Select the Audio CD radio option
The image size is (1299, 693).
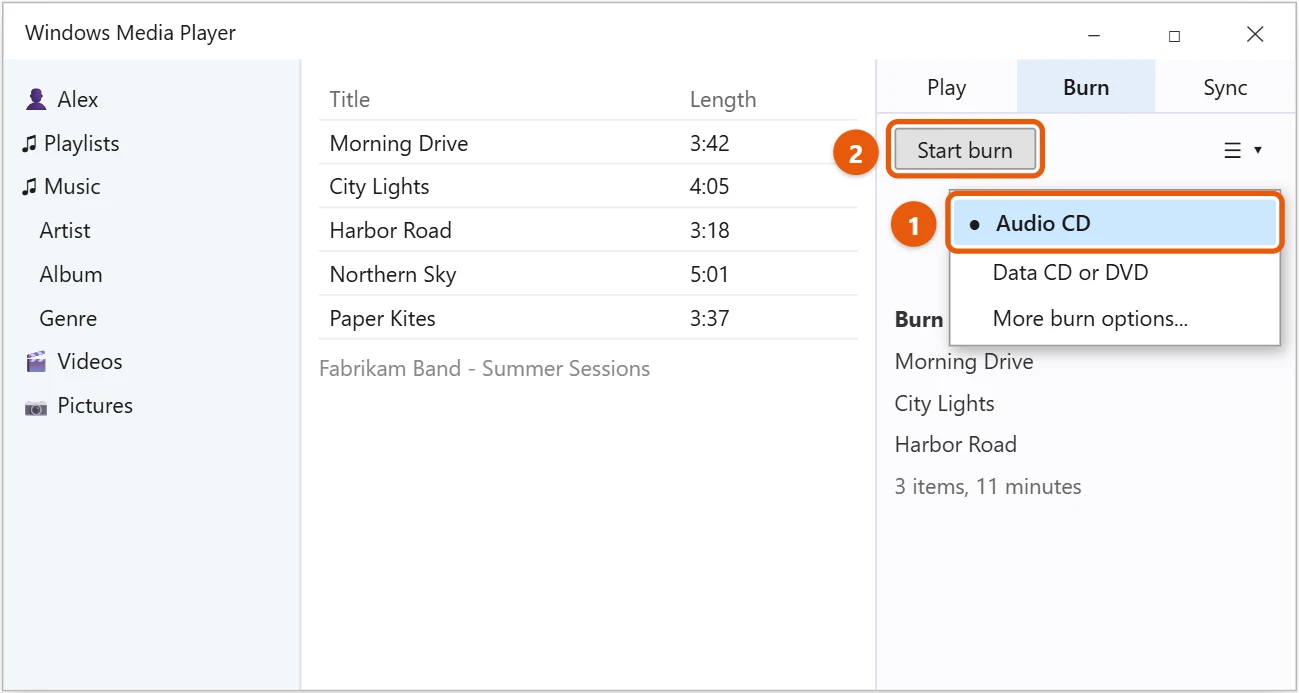(1115, 223)
